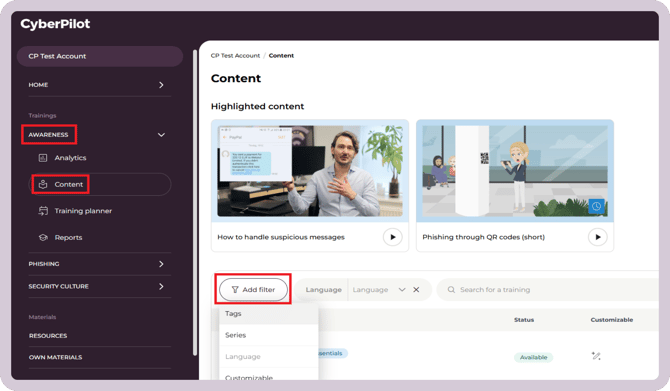Expand the SECURITY CULTURE chevron

point(161,286)
